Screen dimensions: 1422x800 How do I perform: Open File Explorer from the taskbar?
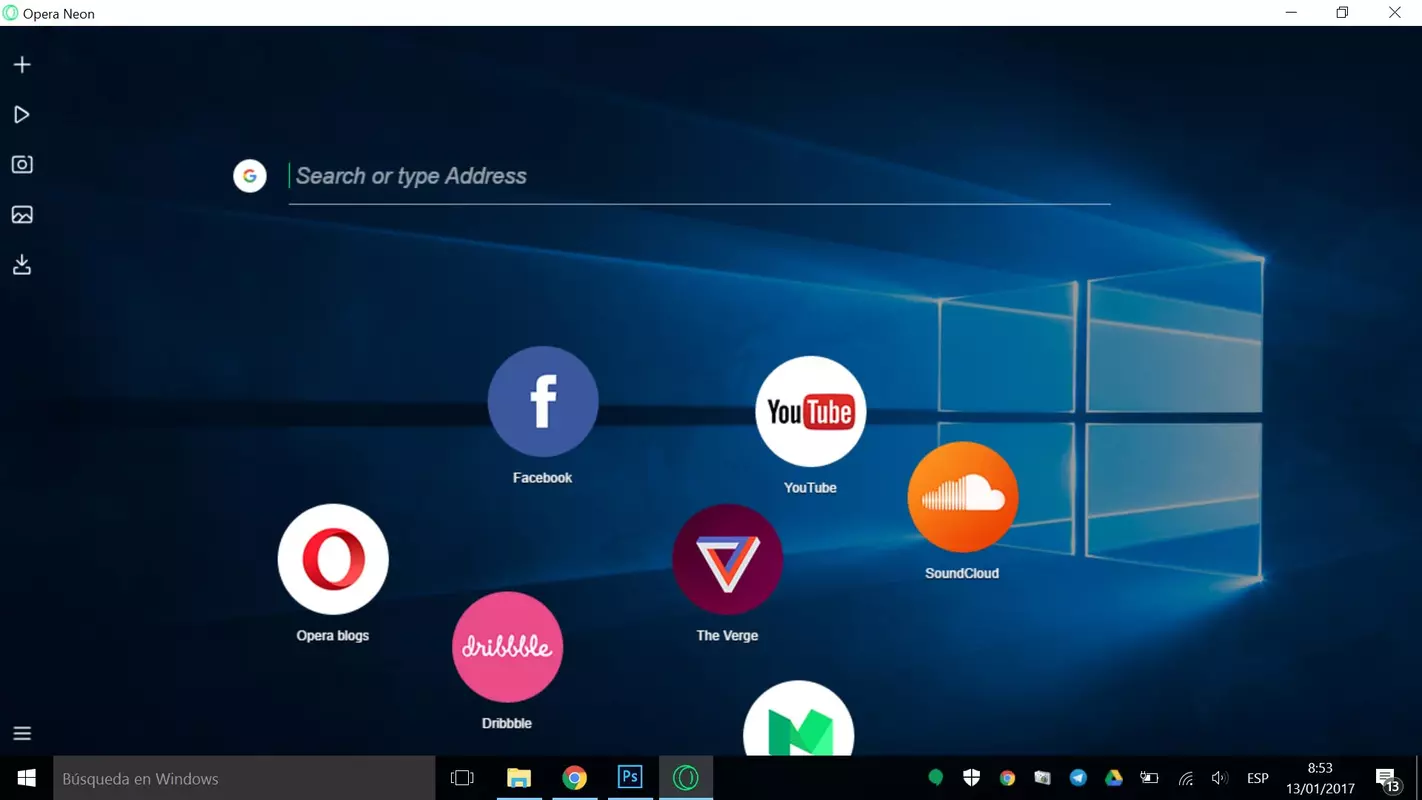click(x=518, y=778)
